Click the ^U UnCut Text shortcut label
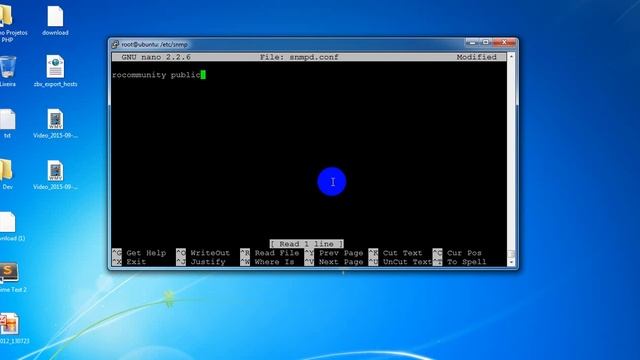This screenshot has height=360, width=640. [x=400, y=262]
